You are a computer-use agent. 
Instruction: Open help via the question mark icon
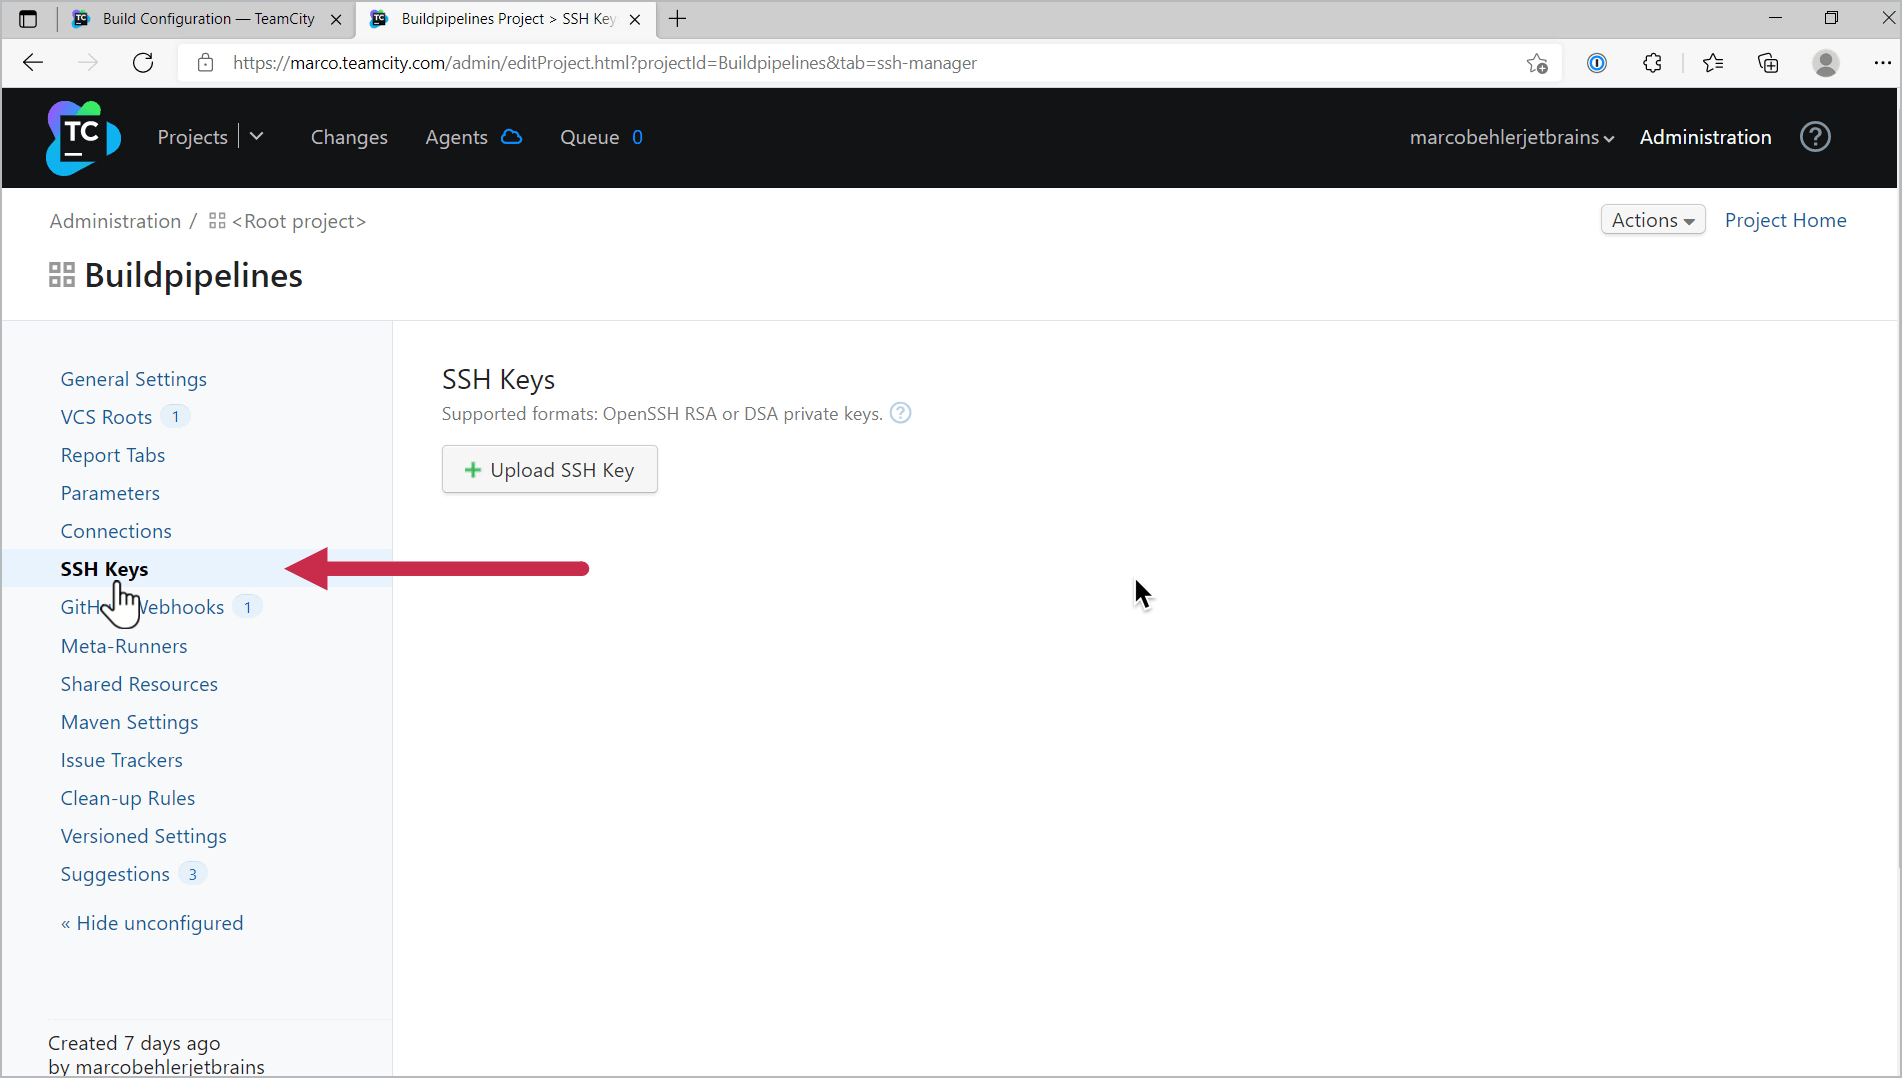(x=1815, y=137)
